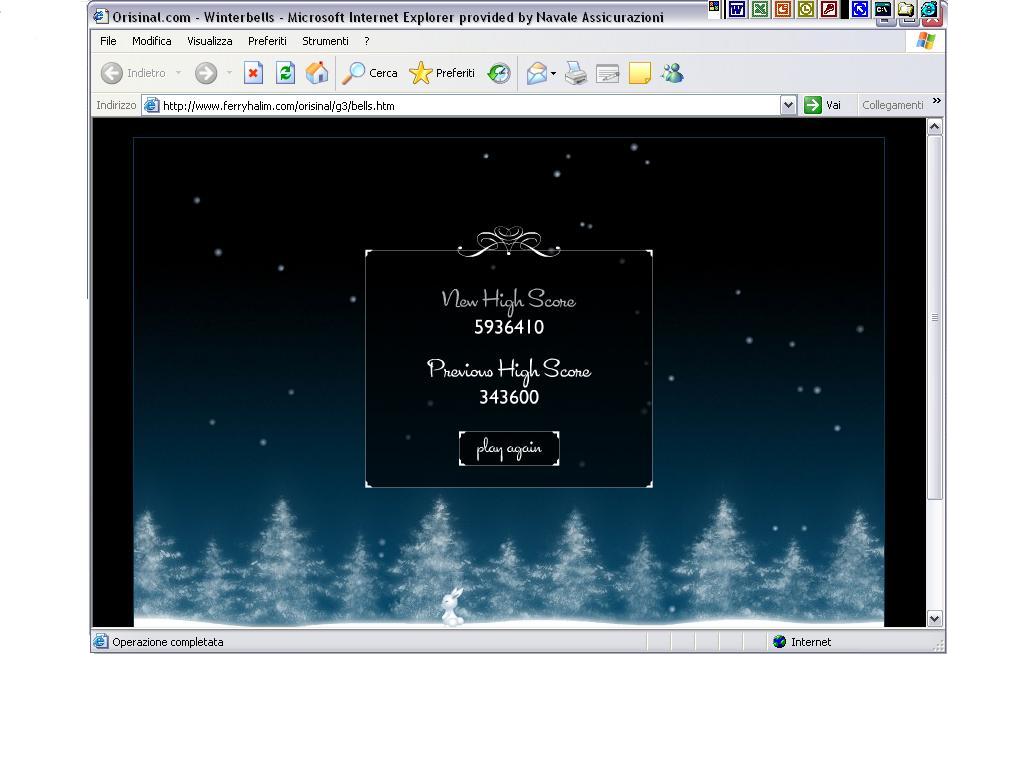Print the page with the printer icon
This screenshot has width=1024, height=768.
click(x=575, y=72)
